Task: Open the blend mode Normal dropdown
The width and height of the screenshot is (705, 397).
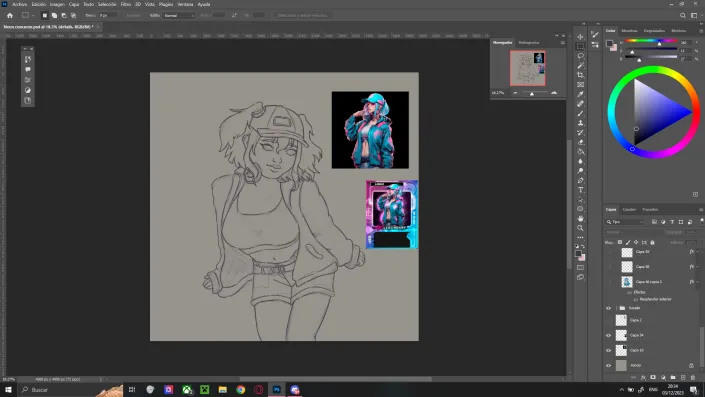Action: pos(178,15)
